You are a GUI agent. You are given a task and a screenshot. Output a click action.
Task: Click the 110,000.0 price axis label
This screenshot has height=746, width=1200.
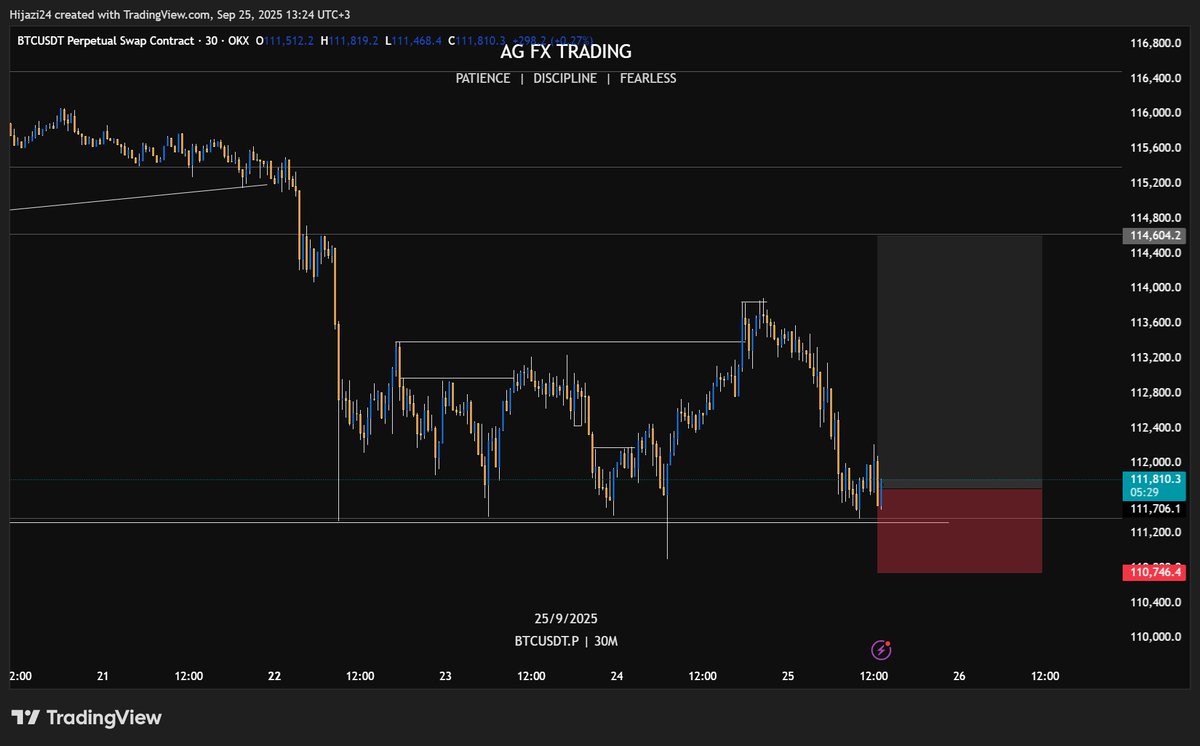[1155, 637]
